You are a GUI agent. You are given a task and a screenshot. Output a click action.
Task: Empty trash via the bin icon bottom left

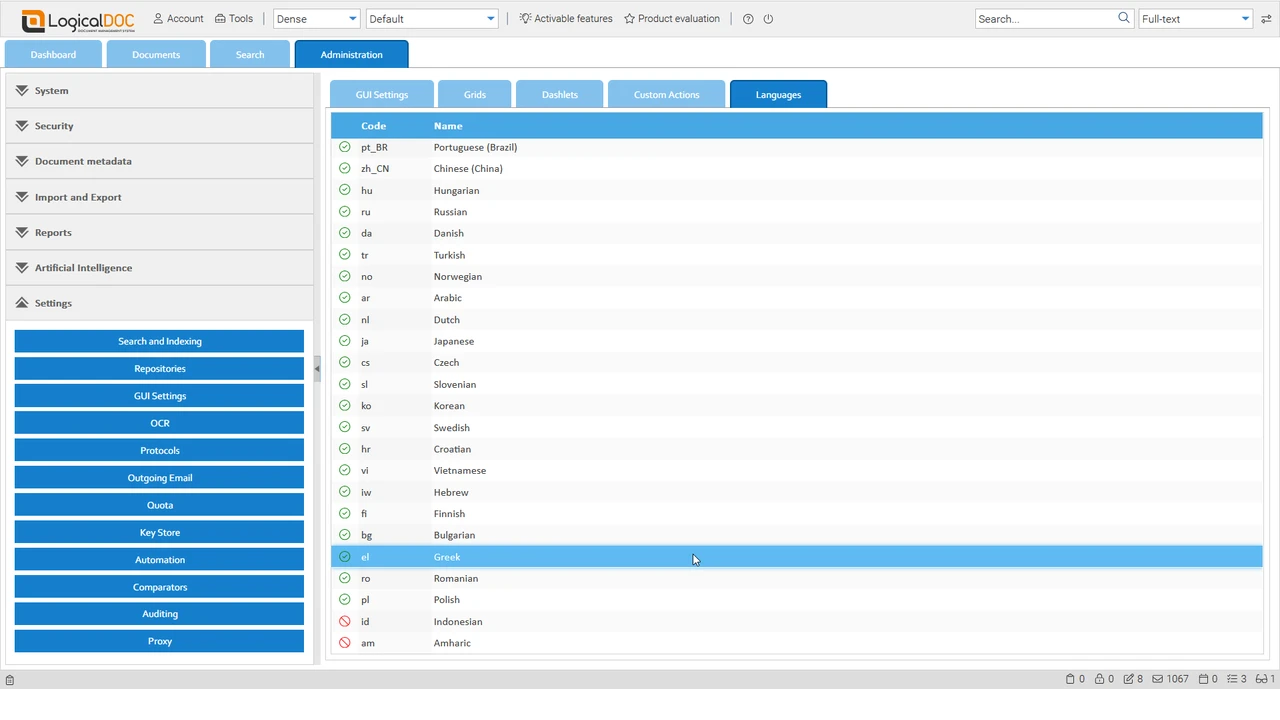[x=10, y=679]
